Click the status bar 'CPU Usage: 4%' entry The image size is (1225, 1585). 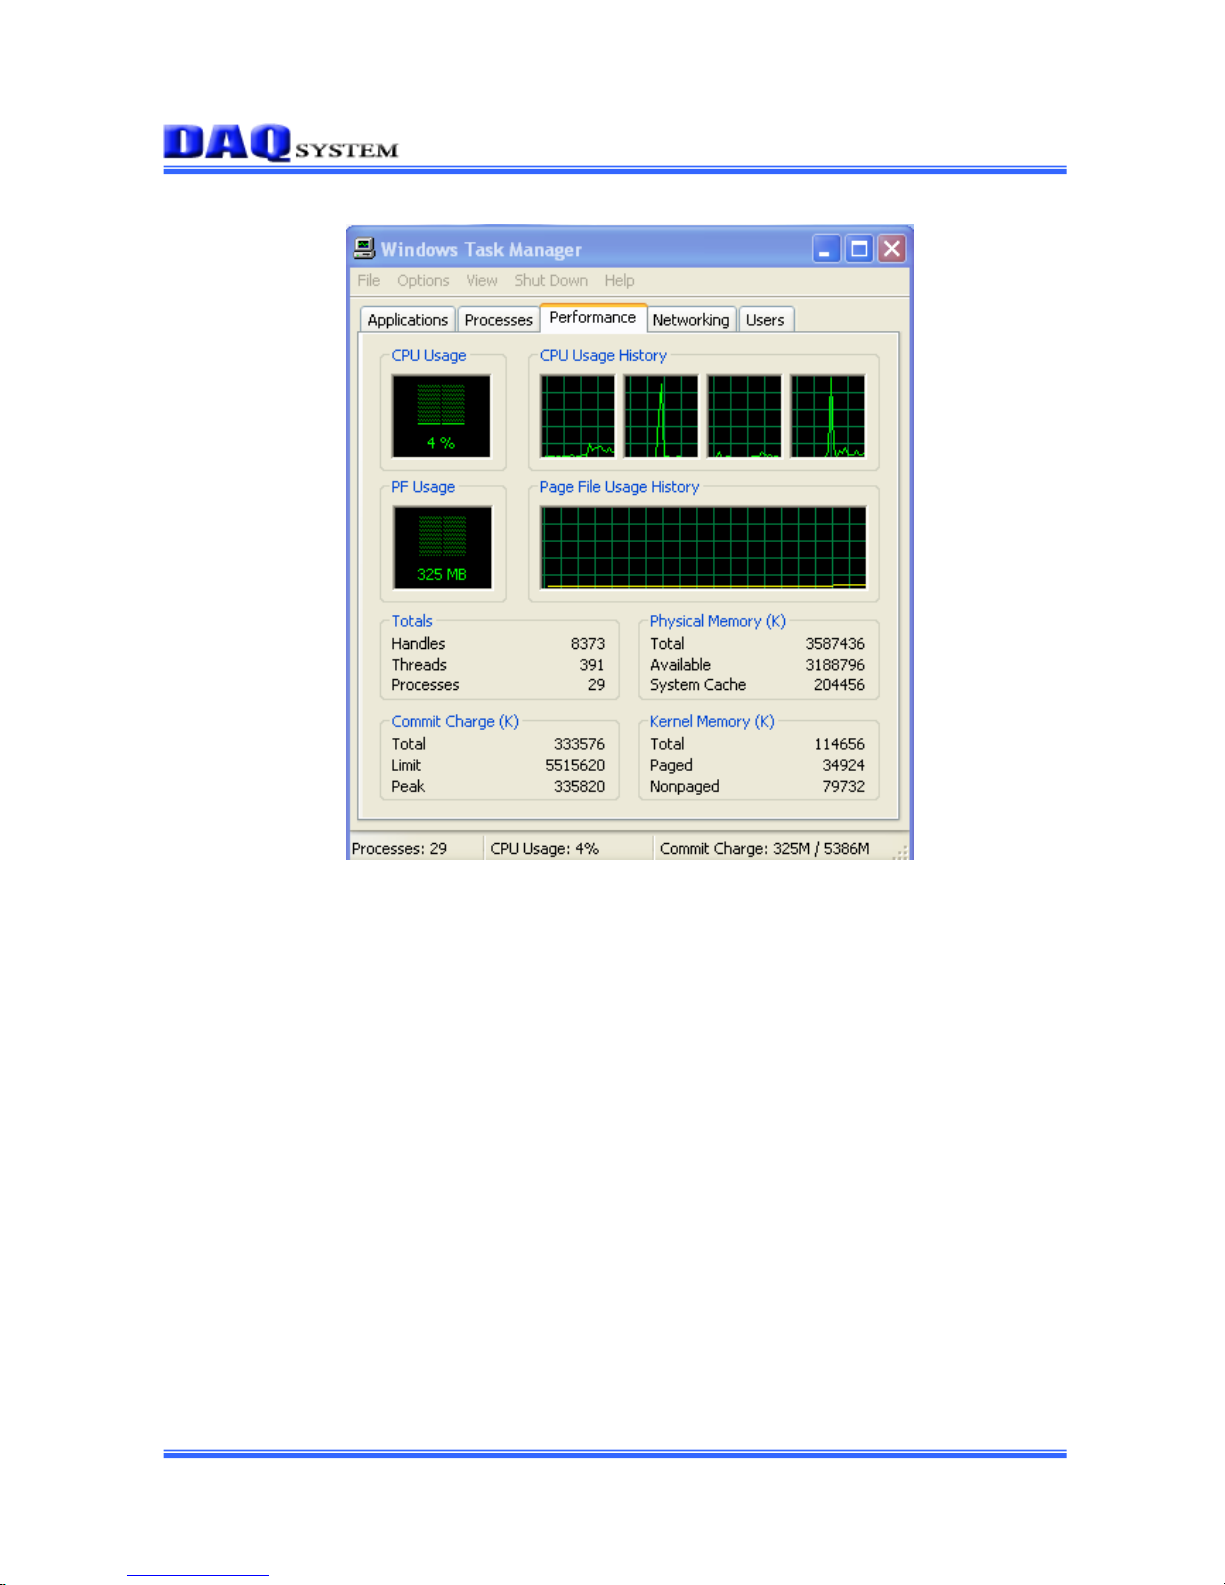[x=544, y=849]
